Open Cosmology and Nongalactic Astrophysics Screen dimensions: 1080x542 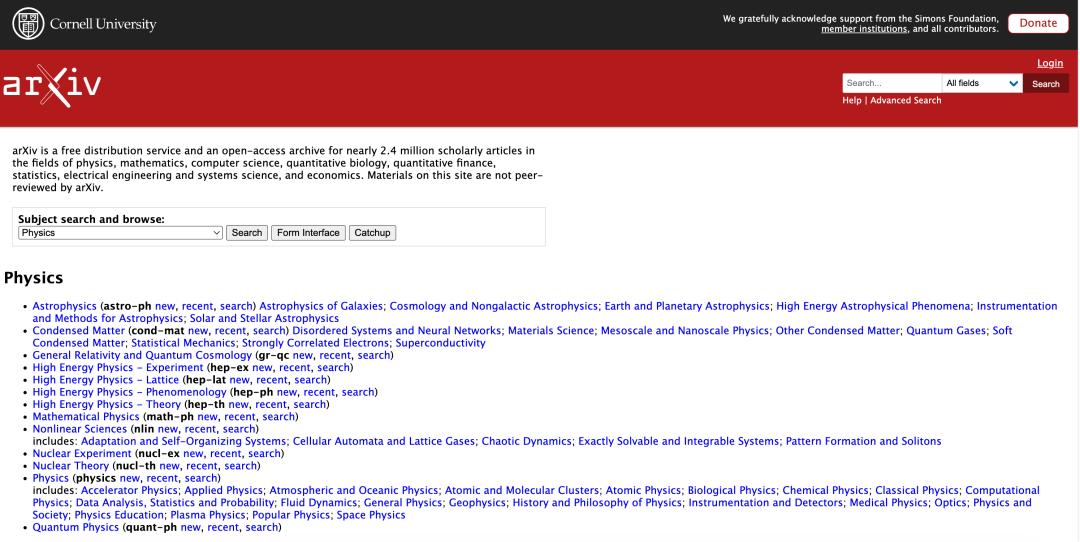493,306
